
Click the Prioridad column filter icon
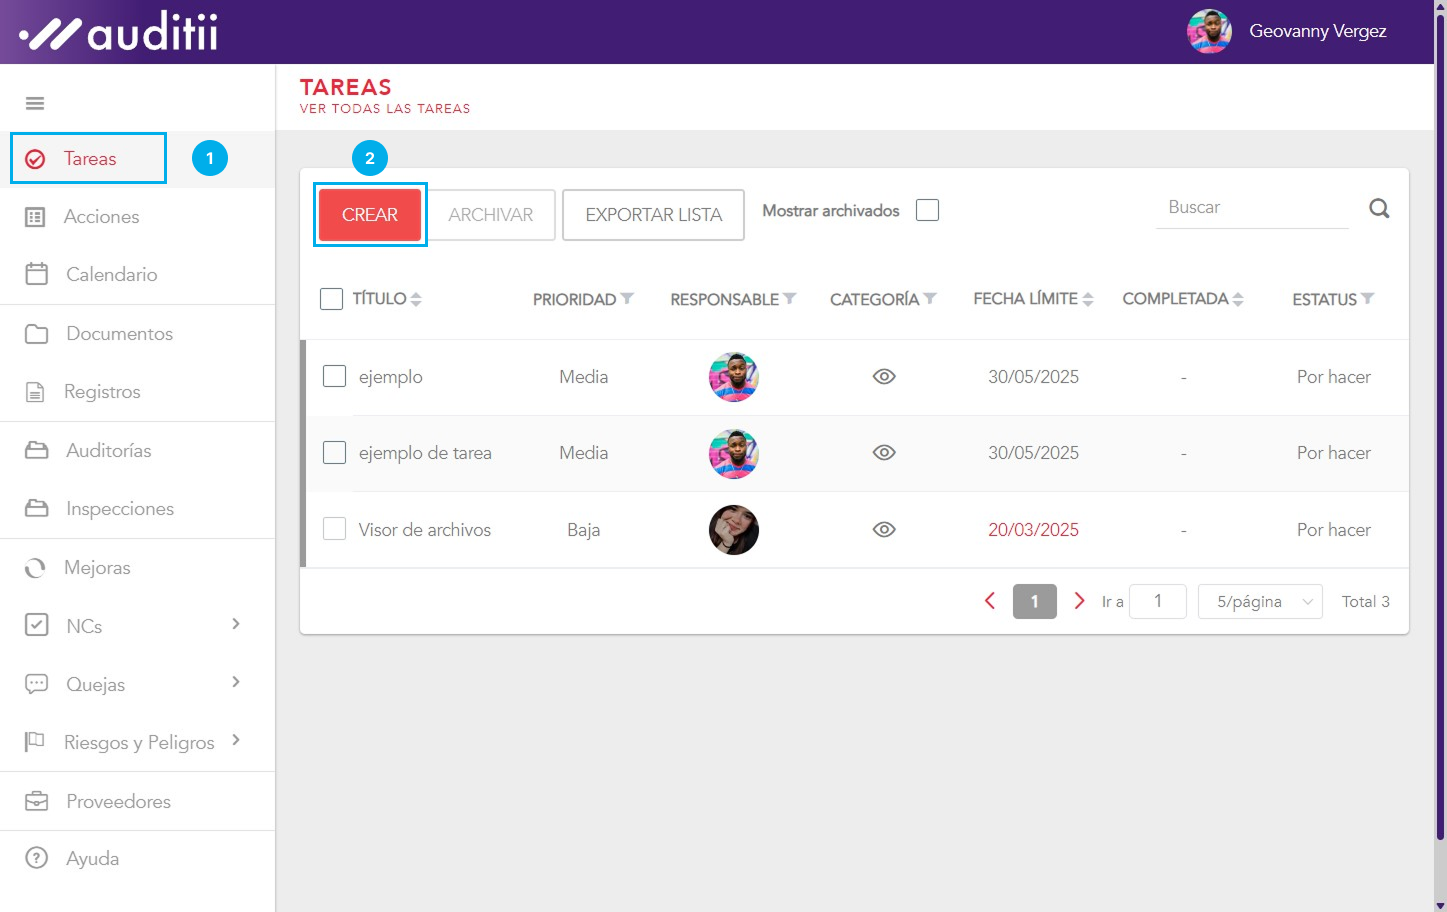point(627,299)
